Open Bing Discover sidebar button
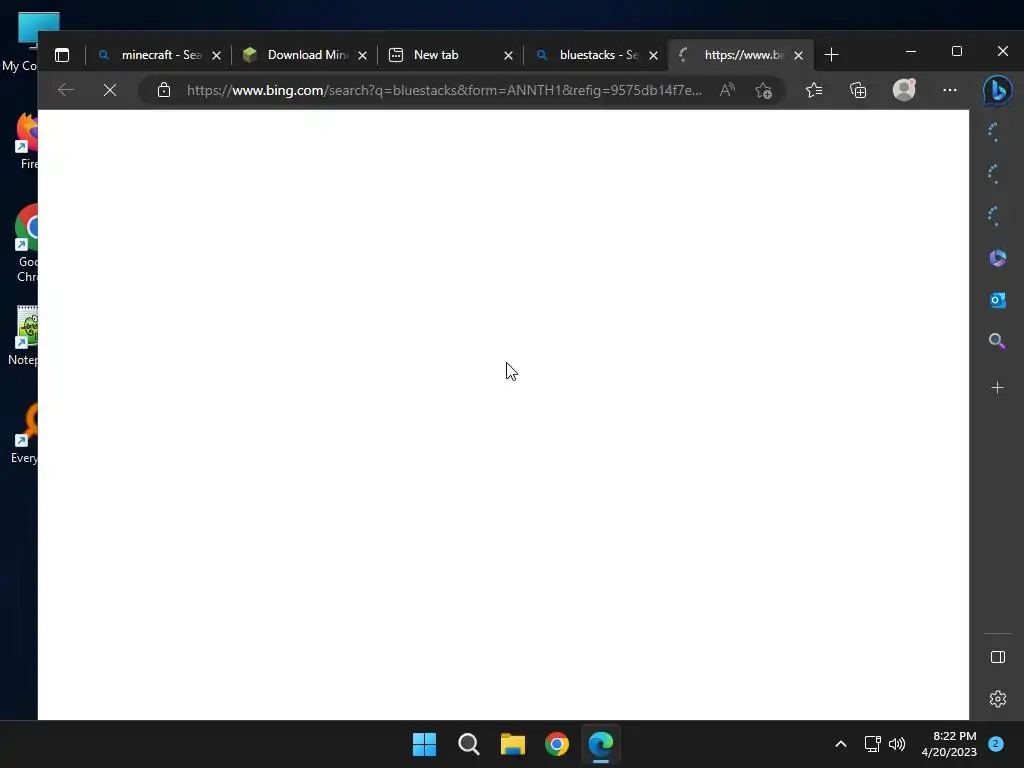 [997, 90]
